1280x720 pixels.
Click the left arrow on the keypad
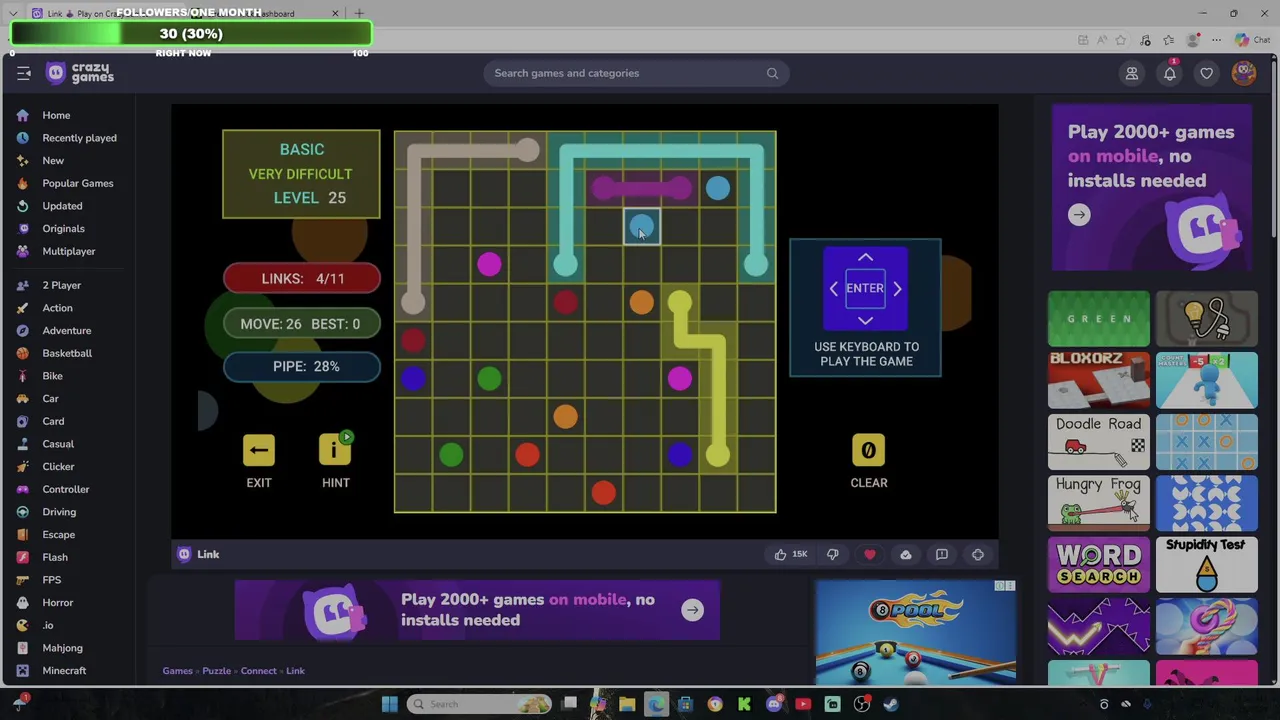click(x=834, y=289)
